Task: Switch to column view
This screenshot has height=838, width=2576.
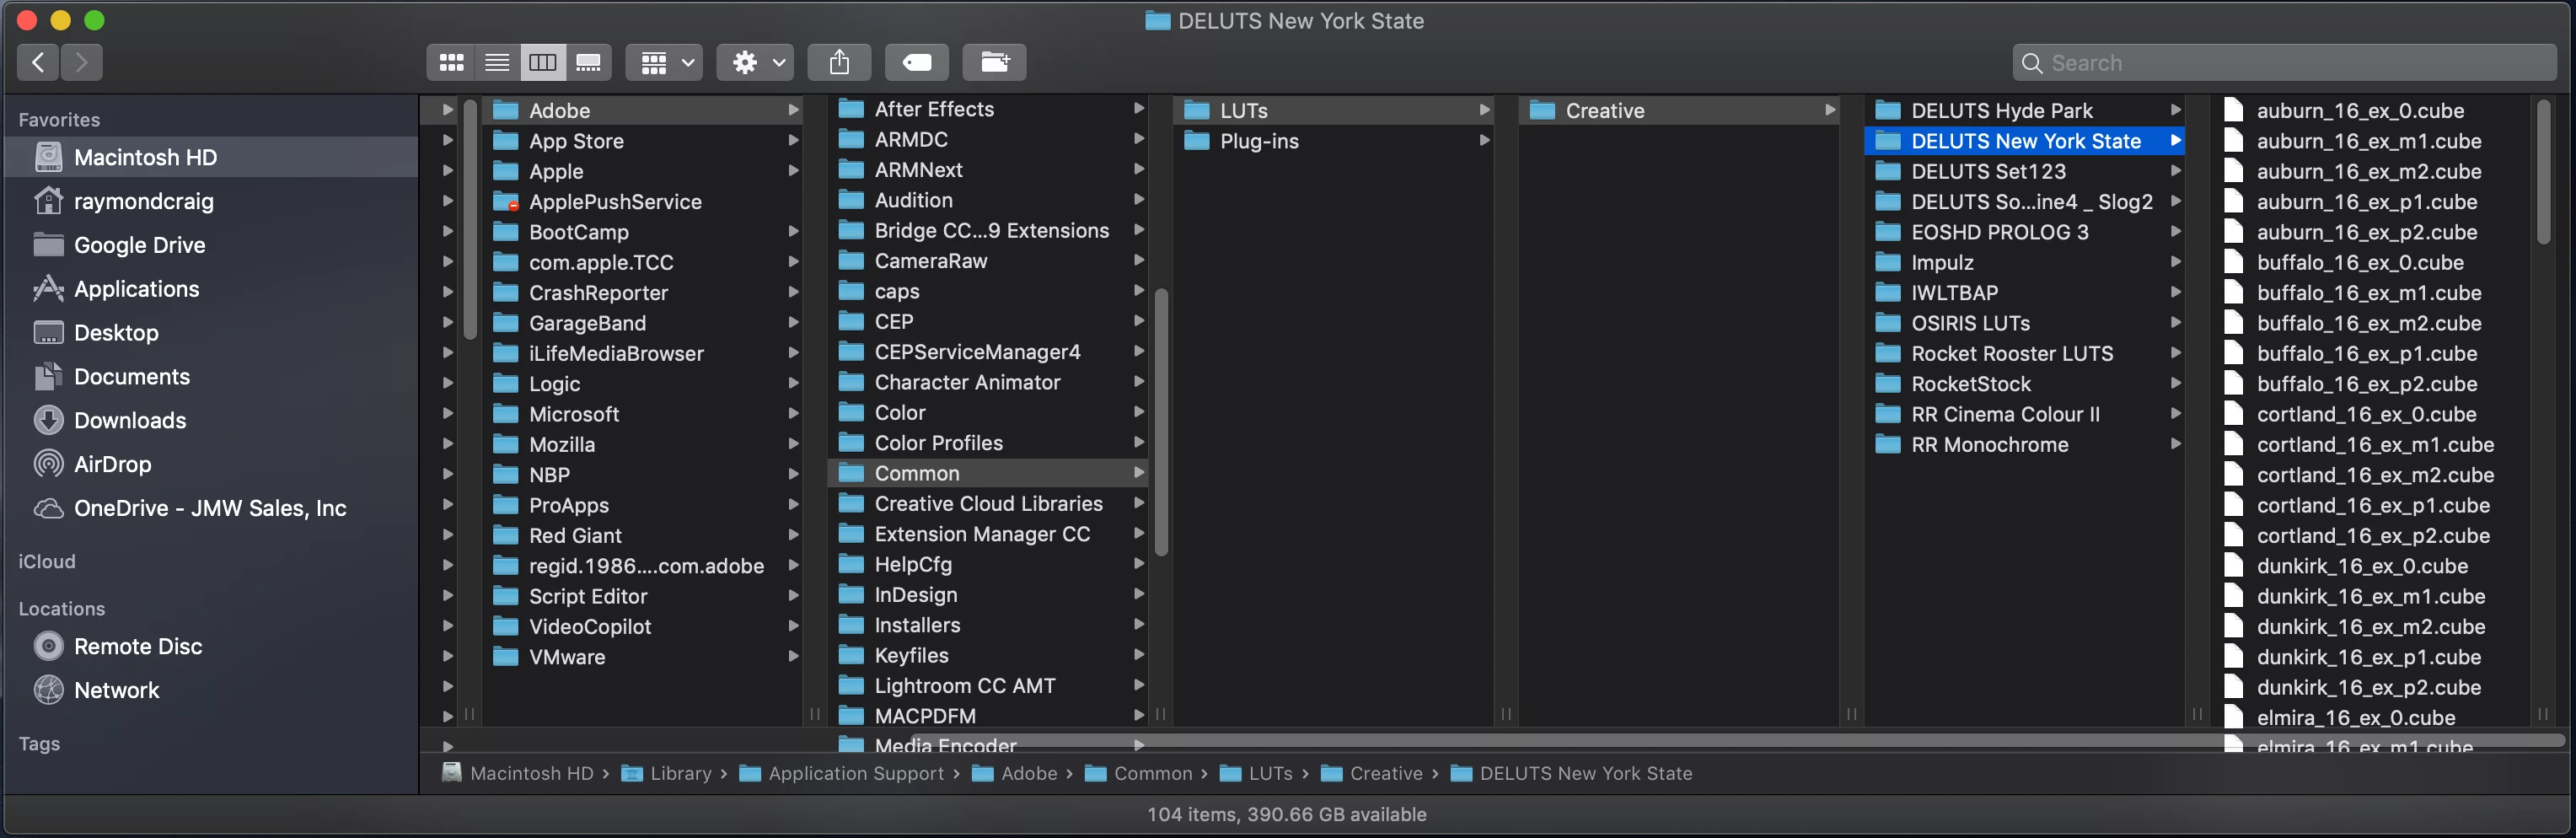Action: coord(542,62)
